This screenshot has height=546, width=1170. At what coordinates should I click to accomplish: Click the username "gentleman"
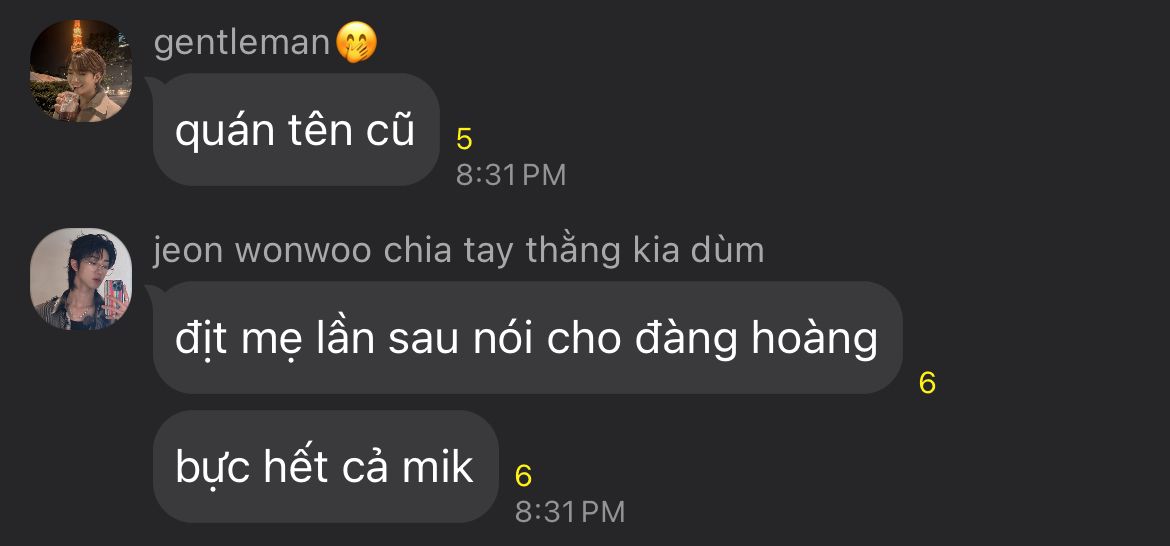click(x=242, y=43)
